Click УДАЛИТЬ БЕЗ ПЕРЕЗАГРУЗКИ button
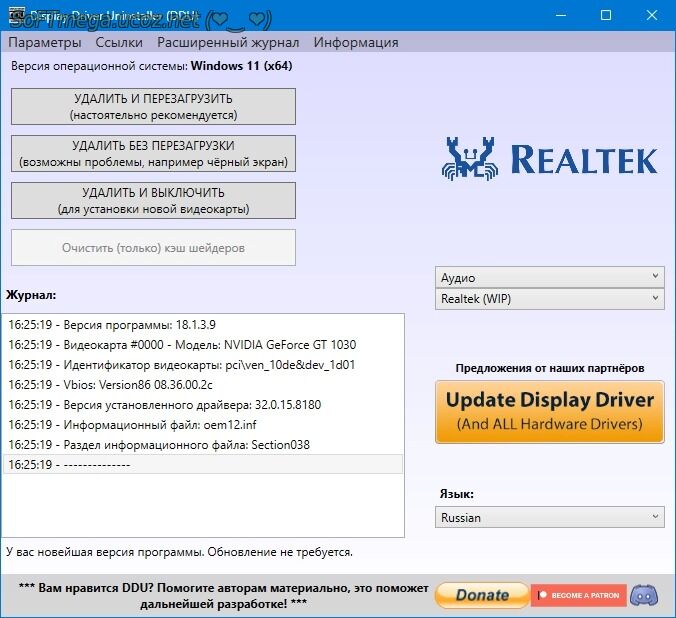Screen dimensions: 676x618 tap(153, 153)
